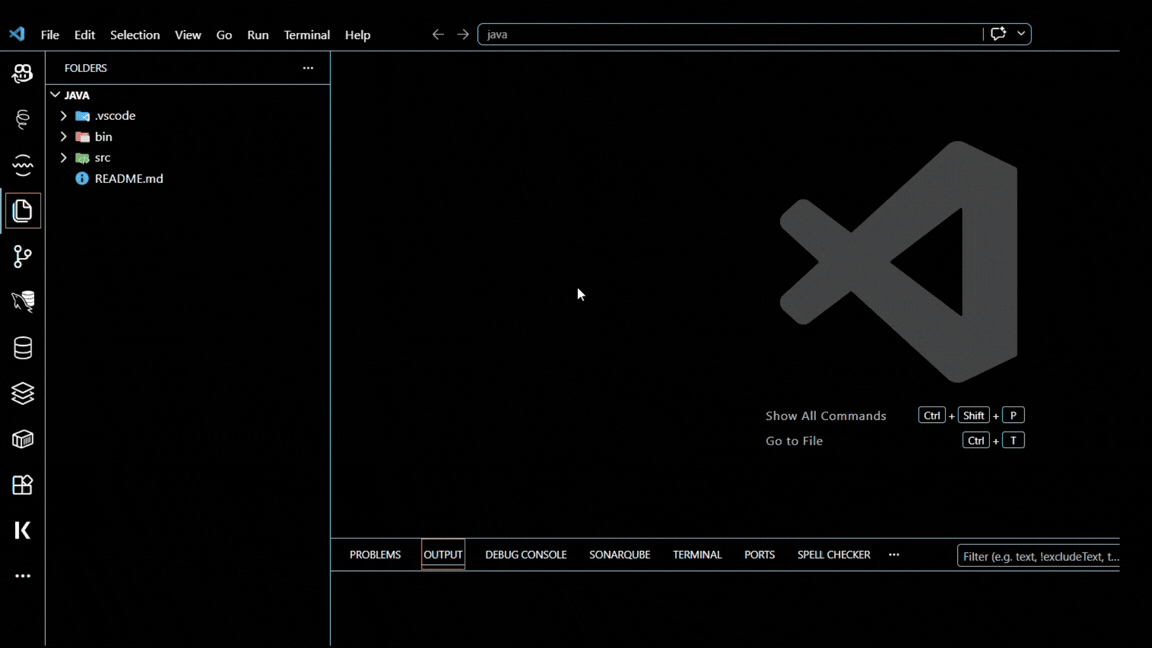Switch to the DEBUG CONSOLE tab

[525, 555]
